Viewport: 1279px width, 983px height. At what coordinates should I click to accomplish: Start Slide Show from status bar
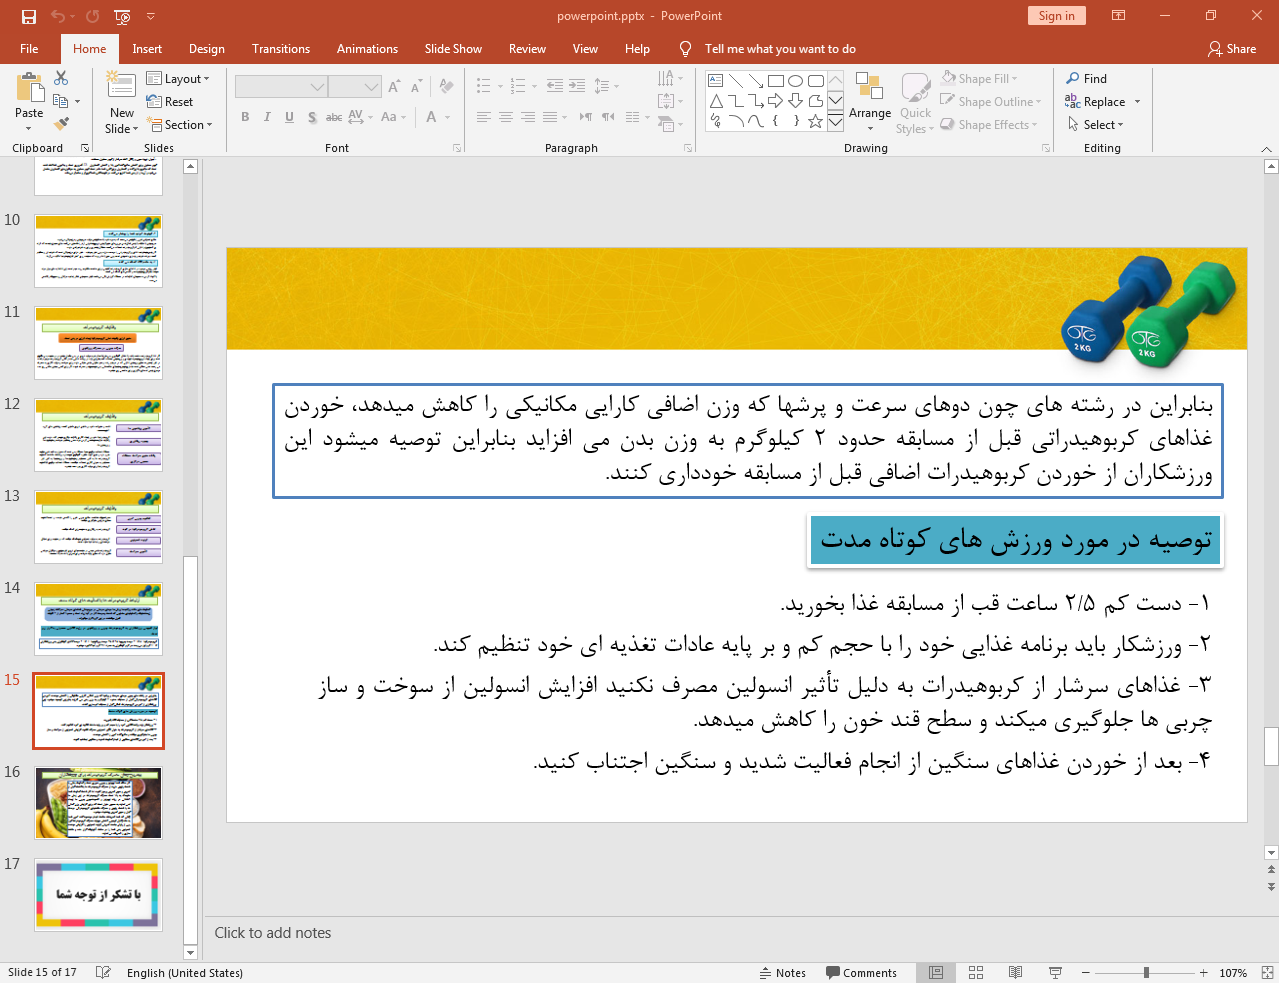tap(1055, 972)
